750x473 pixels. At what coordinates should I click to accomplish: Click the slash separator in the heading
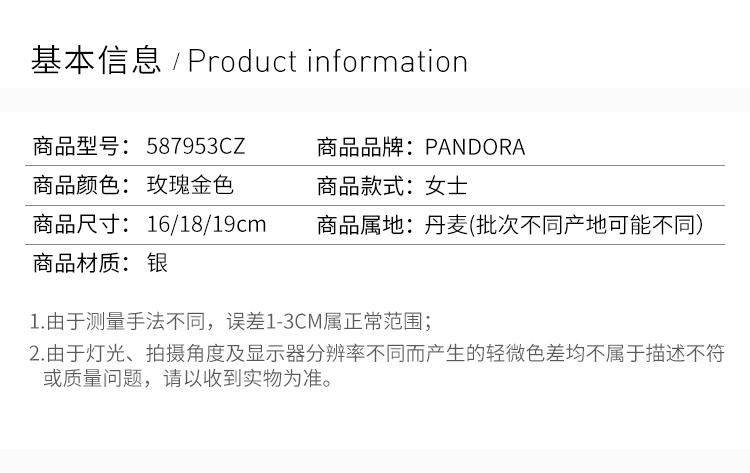[x=176, y=64]
